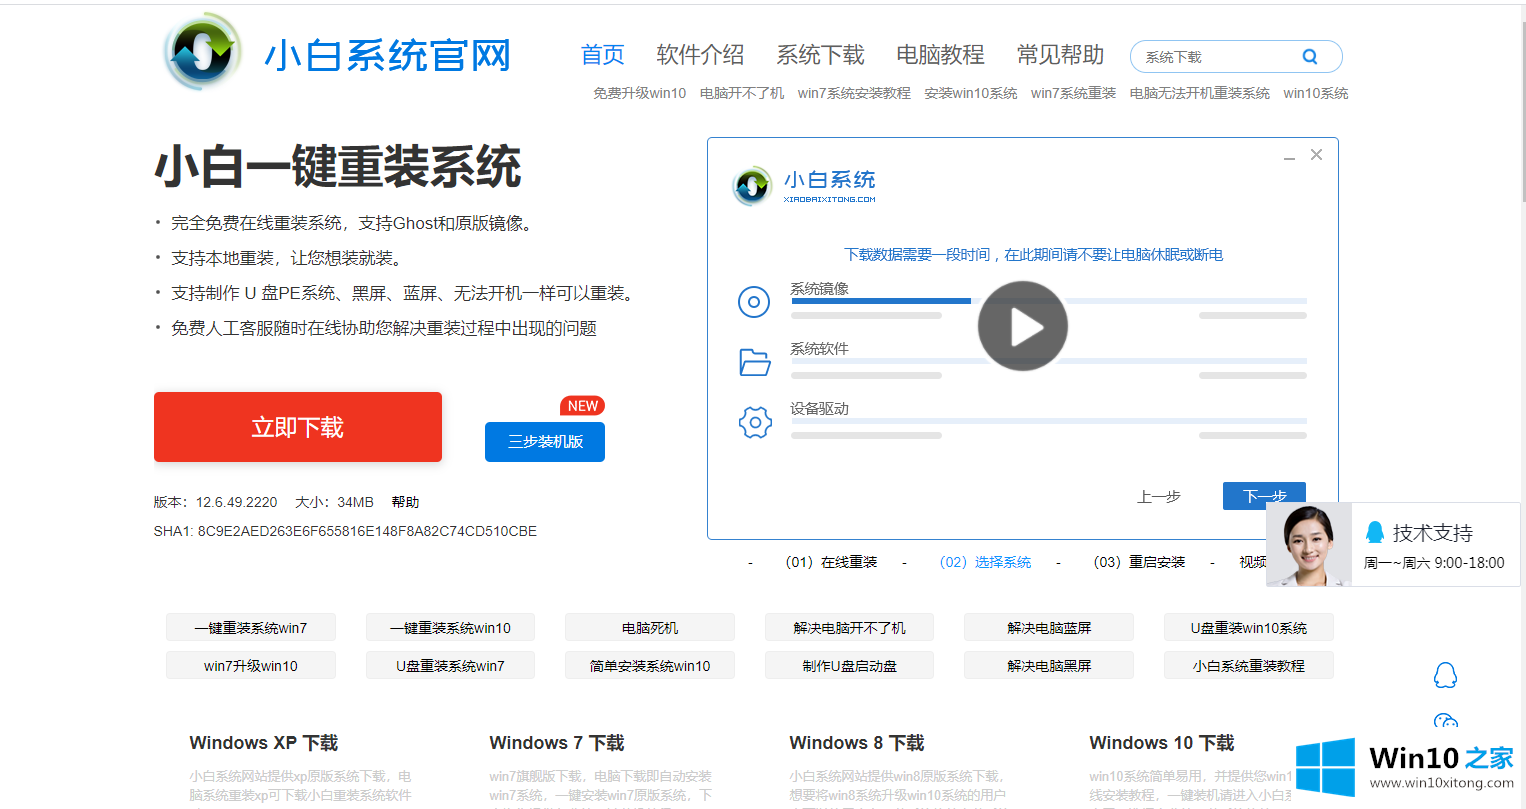Image resolution: width=1526 pixels, height=809 pixels.
Task: Click the 一键重装系统win7 button
Action: coord(251,628)
